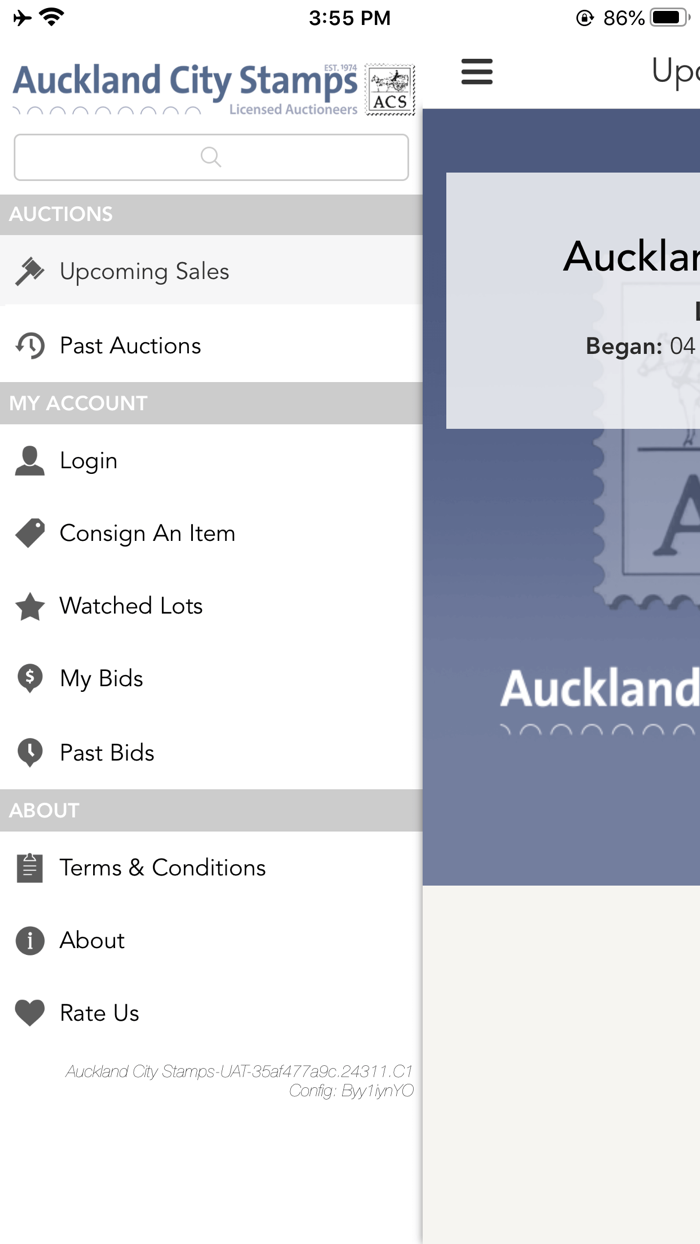Open Terms & Conditions document icon
Image resolution: width=700 pixels, height=1244 pixels.
31,868
